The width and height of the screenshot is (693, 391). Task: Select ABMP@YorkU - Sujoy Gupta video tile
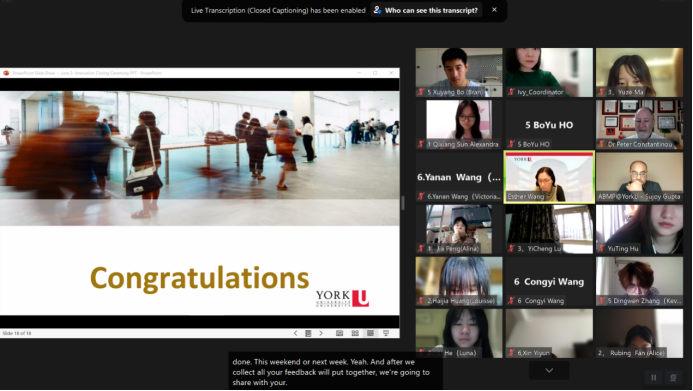pyautogui.click(x=640, y=177)
